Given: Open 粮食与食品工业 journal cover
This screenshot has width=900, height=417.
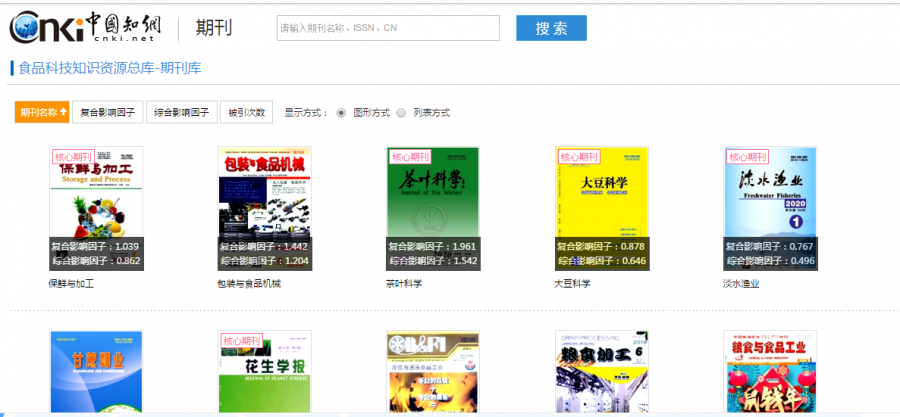Looking at the screenshot, I should pos(770,373).
